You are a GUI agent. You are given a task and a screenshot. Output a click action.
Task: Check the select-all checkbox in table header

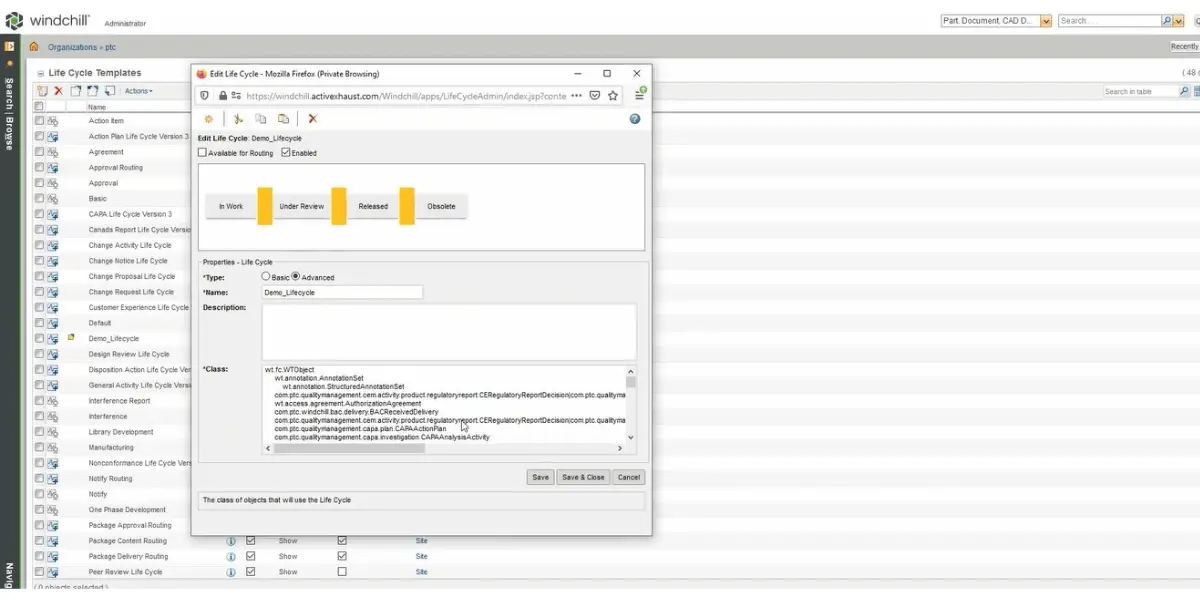click(39, 106)
